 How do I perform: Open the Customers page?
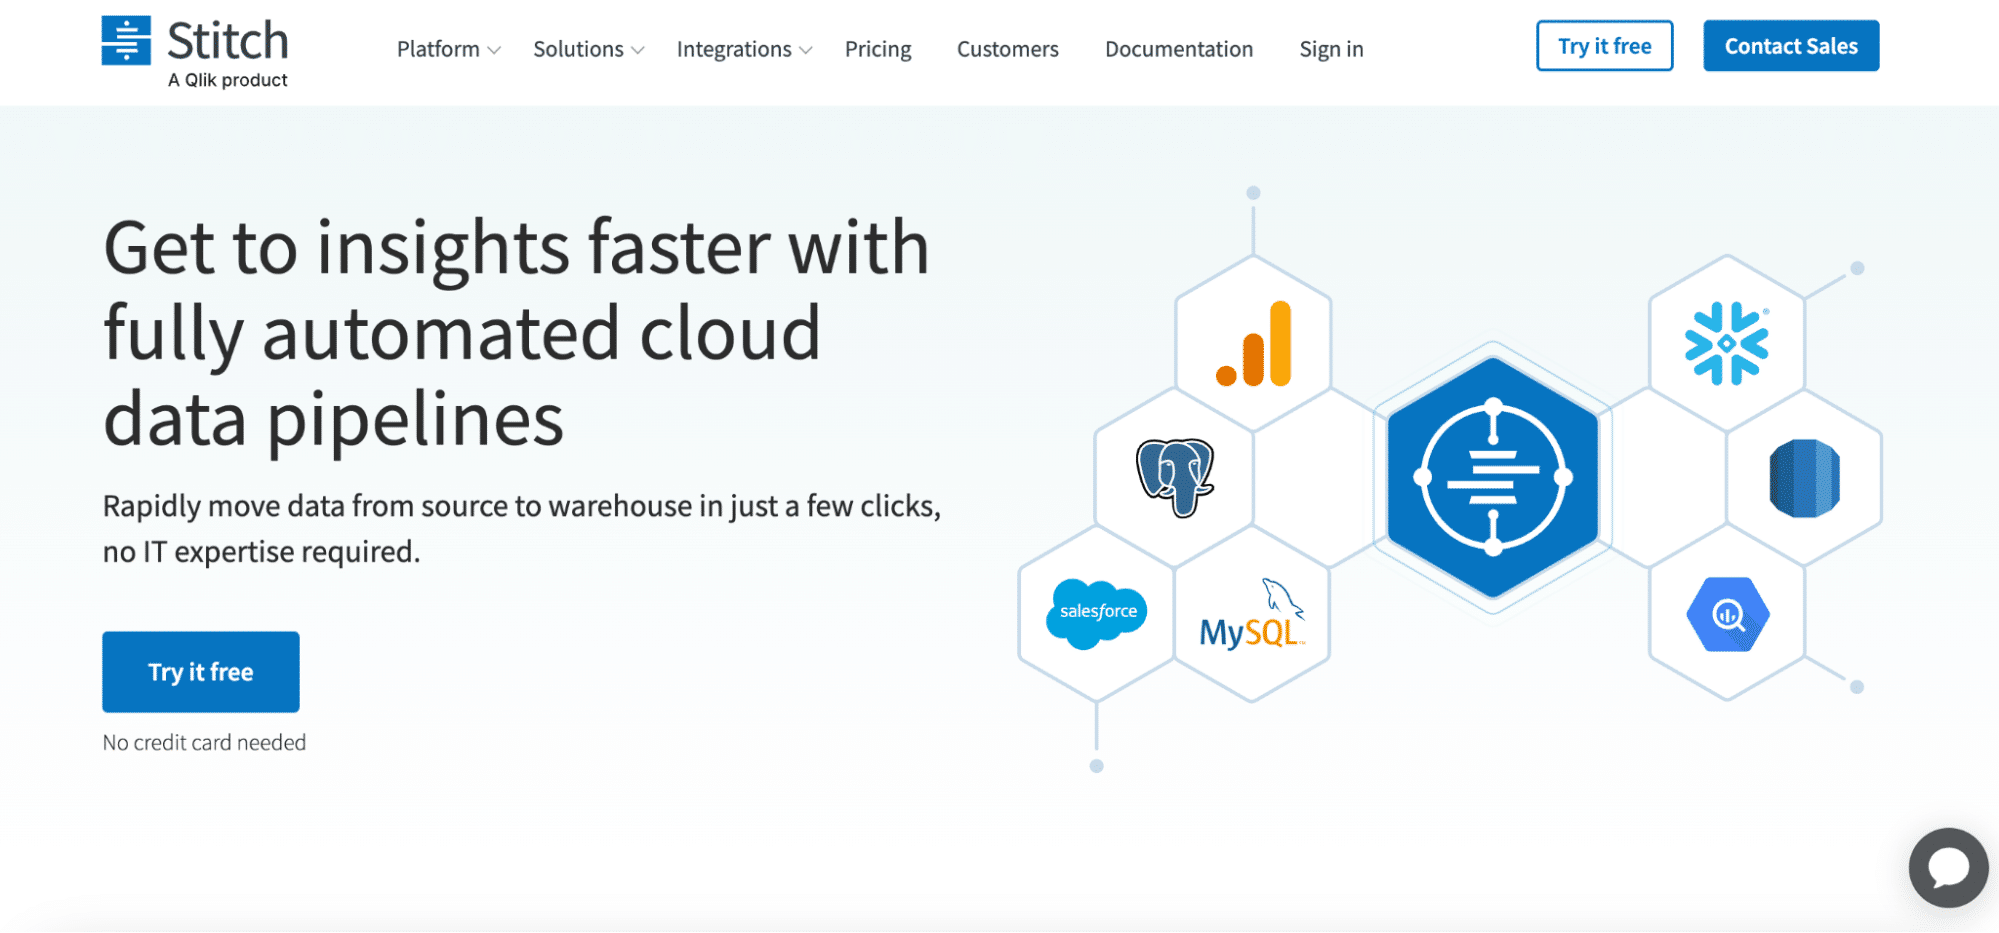(x=1007, y=49)
